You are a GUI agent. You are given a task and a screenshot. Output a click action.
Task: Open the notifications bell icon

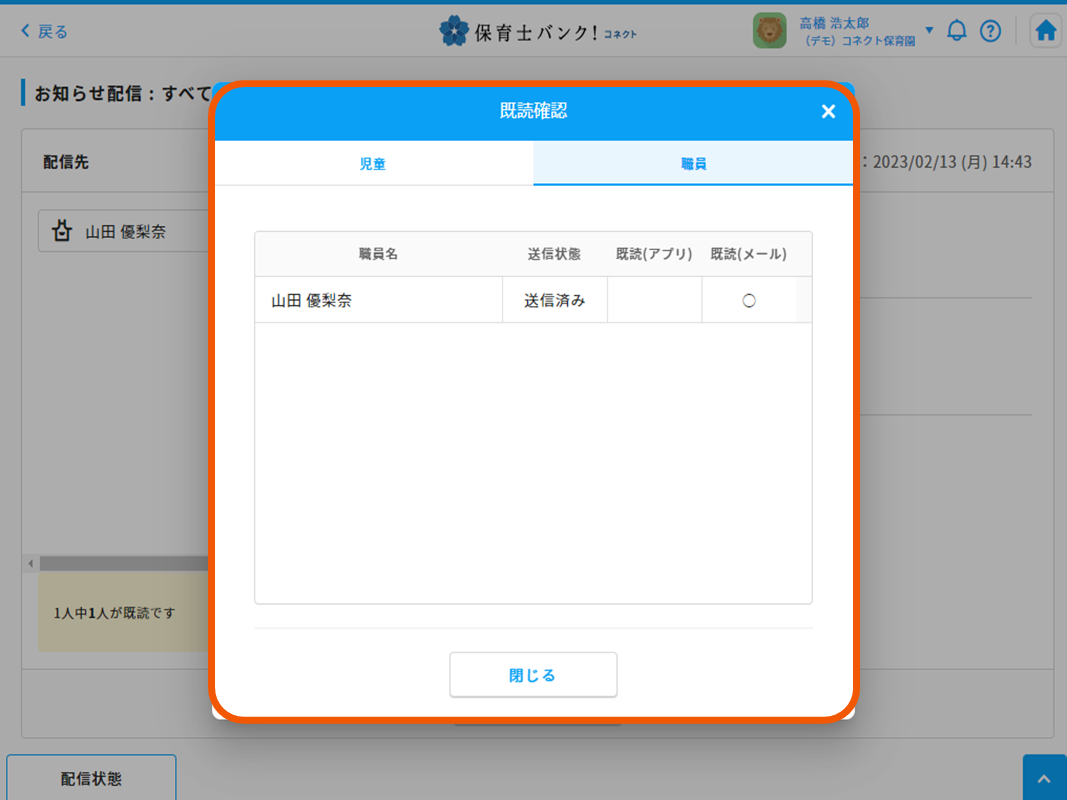[x=957, y=31]
